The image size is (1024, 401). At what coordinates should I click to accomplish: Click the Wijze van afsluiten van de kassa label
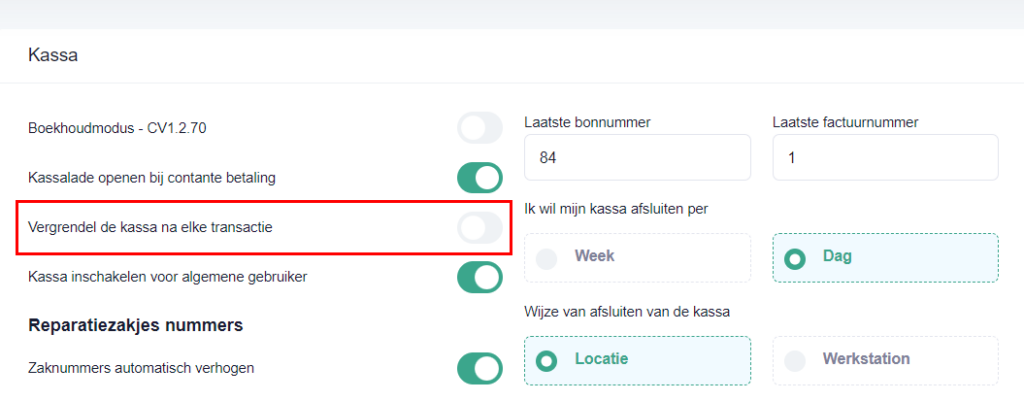pos(627,312)
